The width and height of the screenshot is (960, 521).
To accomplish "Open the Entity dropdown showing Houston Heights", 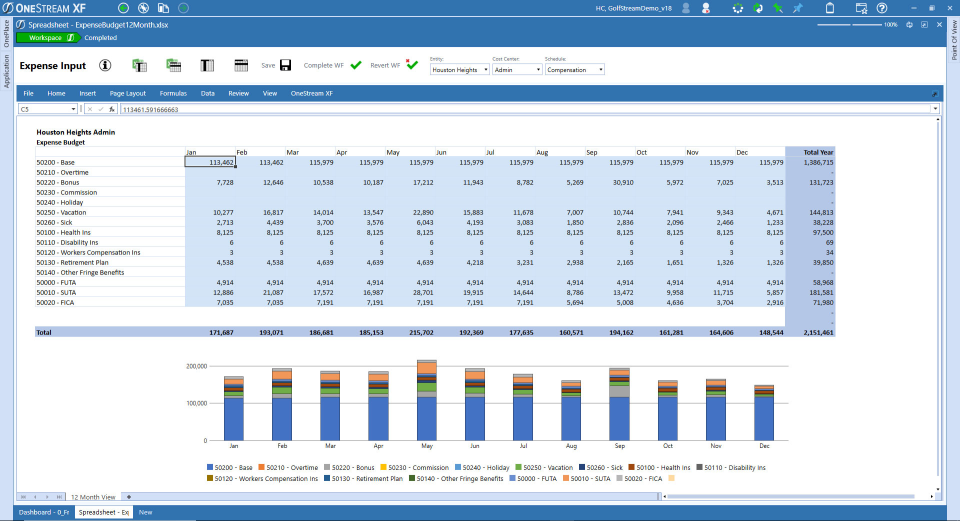I will [x=459, y=70].
